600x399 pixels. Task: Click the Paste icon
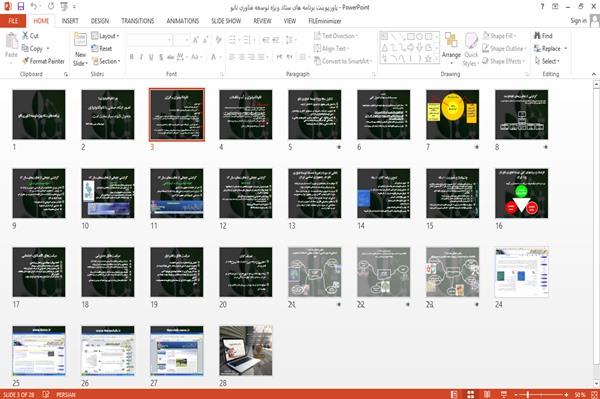tap(11, 40)
